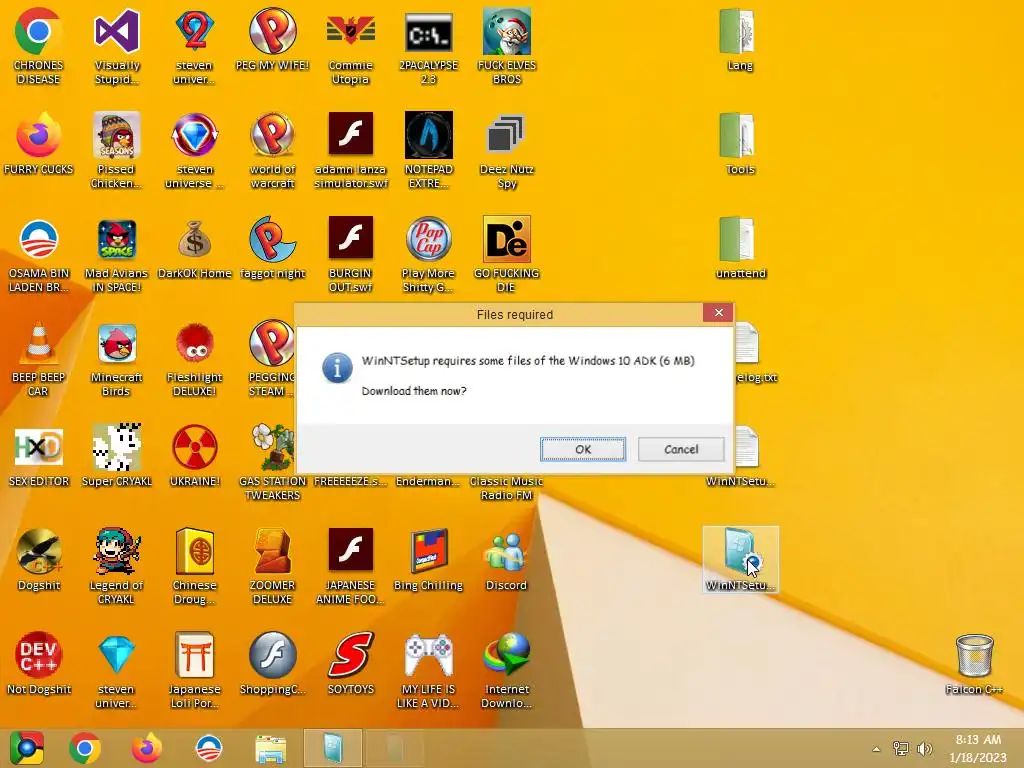Select the Legend of CRYAKL icon
Viewport: 1024px width, 768px height.
(x=116, y=566)
